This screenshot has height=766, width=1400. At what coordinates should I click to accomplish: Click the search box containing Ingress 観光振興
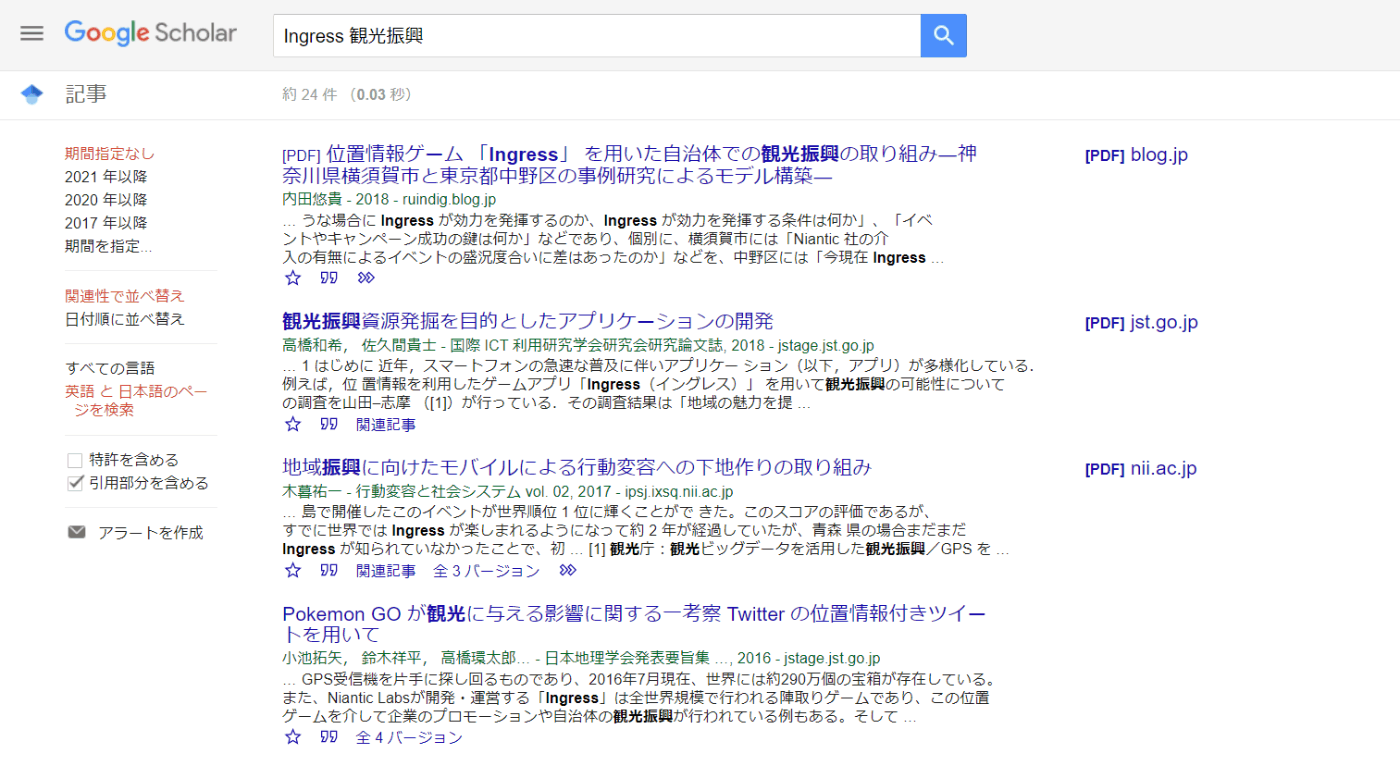597,36
